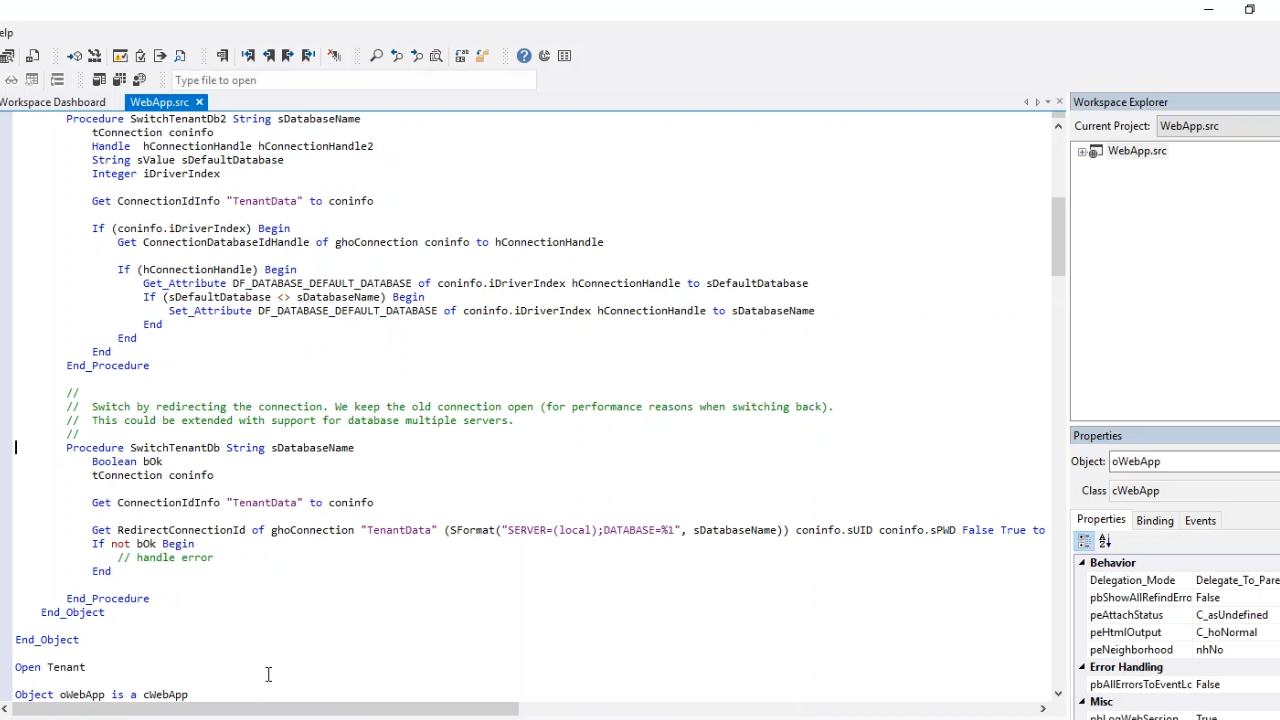
Task: Click the WebApp.src file icon in Workspace Explorer
Action: pos(1096,151)
